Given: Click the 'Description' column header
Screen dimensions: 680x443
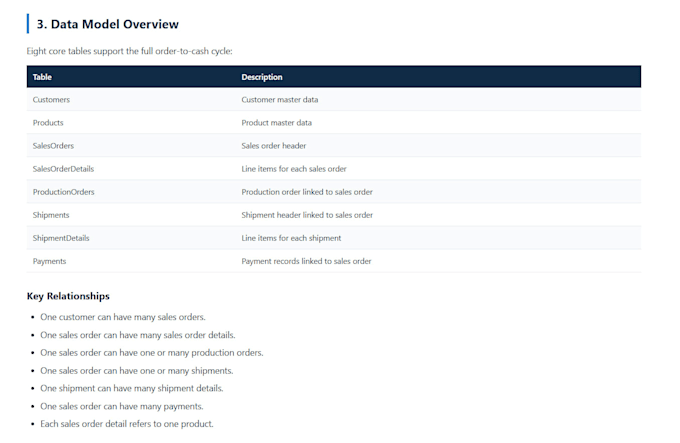Looking at the screenshot, I should (262, 77).
